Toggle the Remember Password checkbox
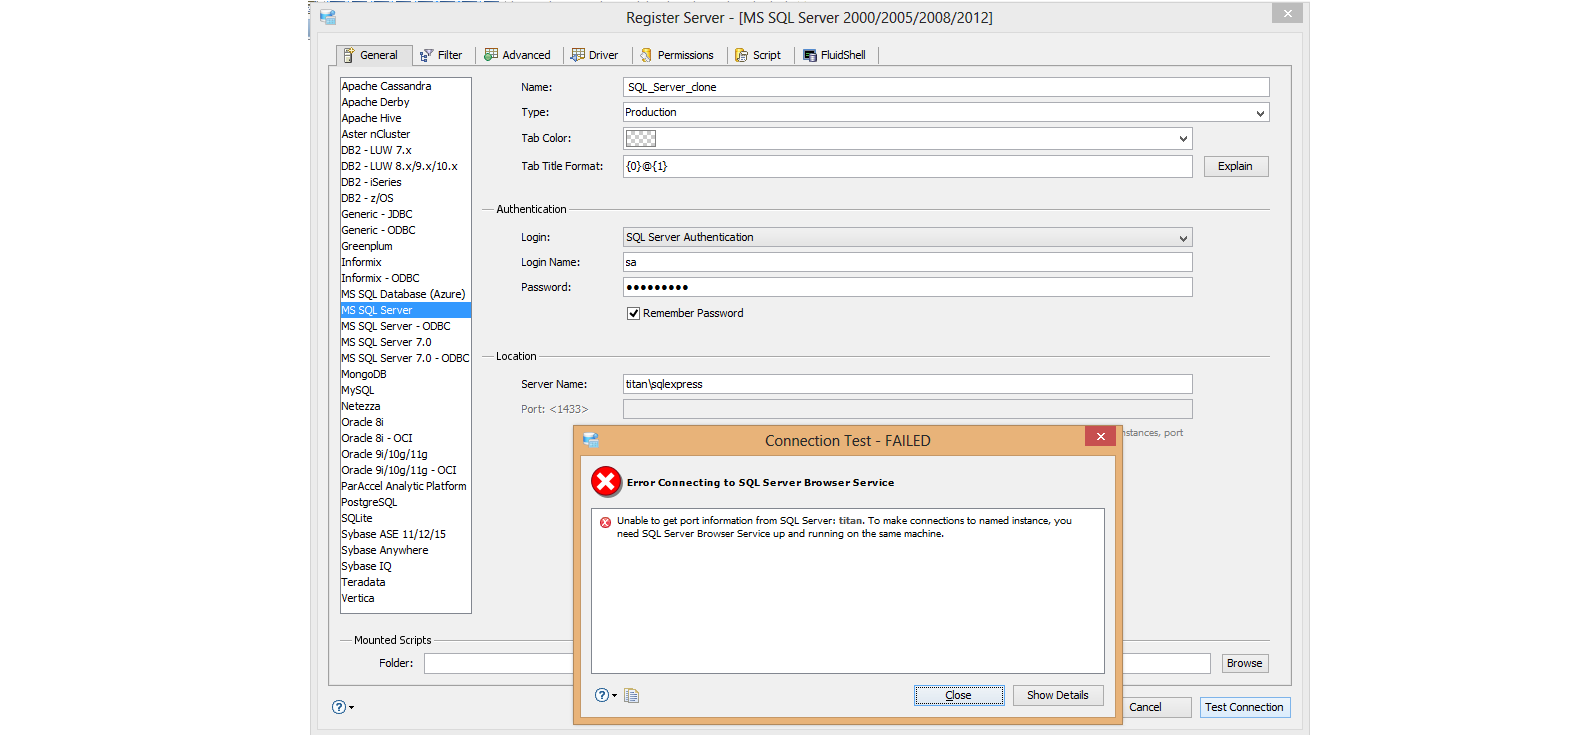 click(x=633, y=313)
